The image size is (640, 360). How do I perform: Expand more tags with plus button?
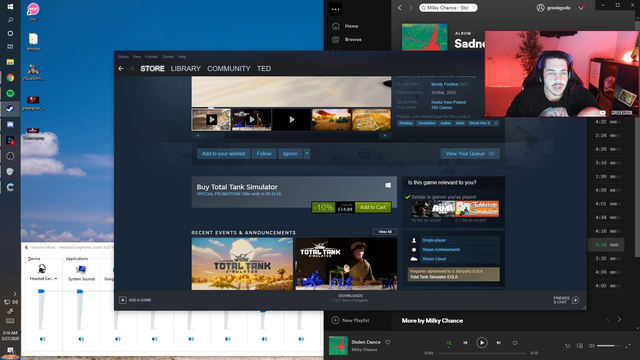pos(496,123)
